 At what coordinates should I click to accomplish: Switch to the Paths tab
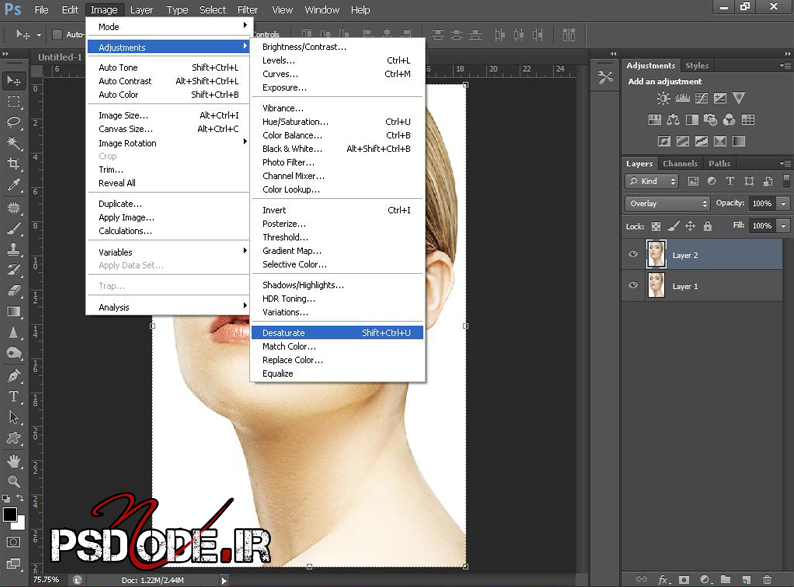pos(719,164)
